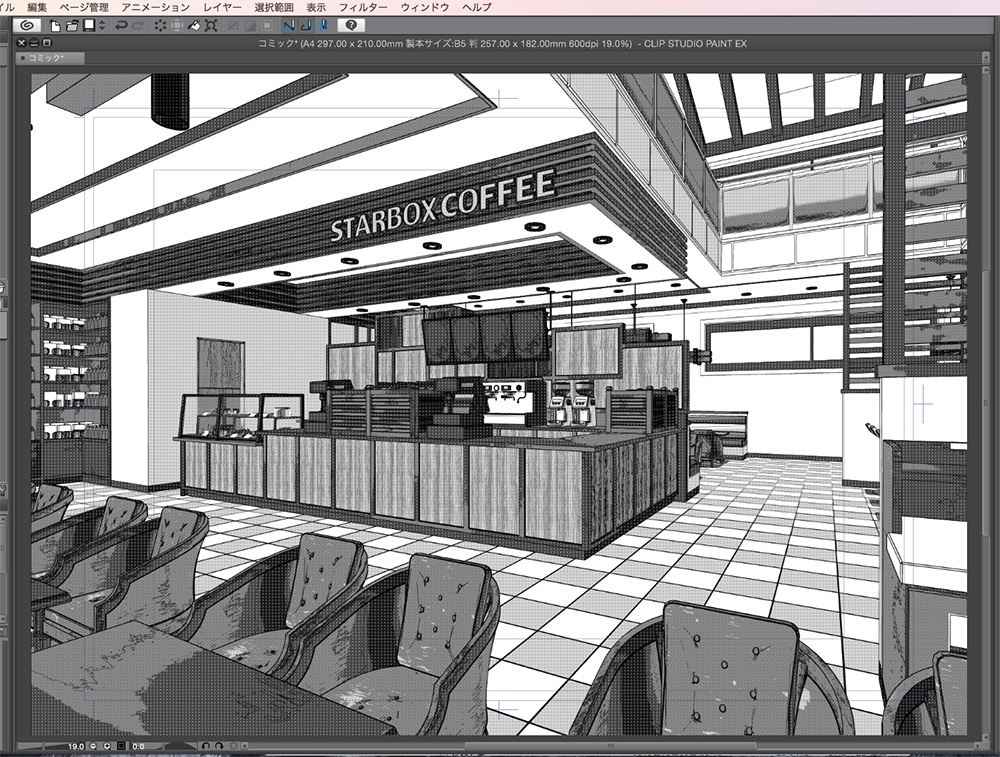
Task: Create a new document from toolbar
Action: [x=55, y=26]
